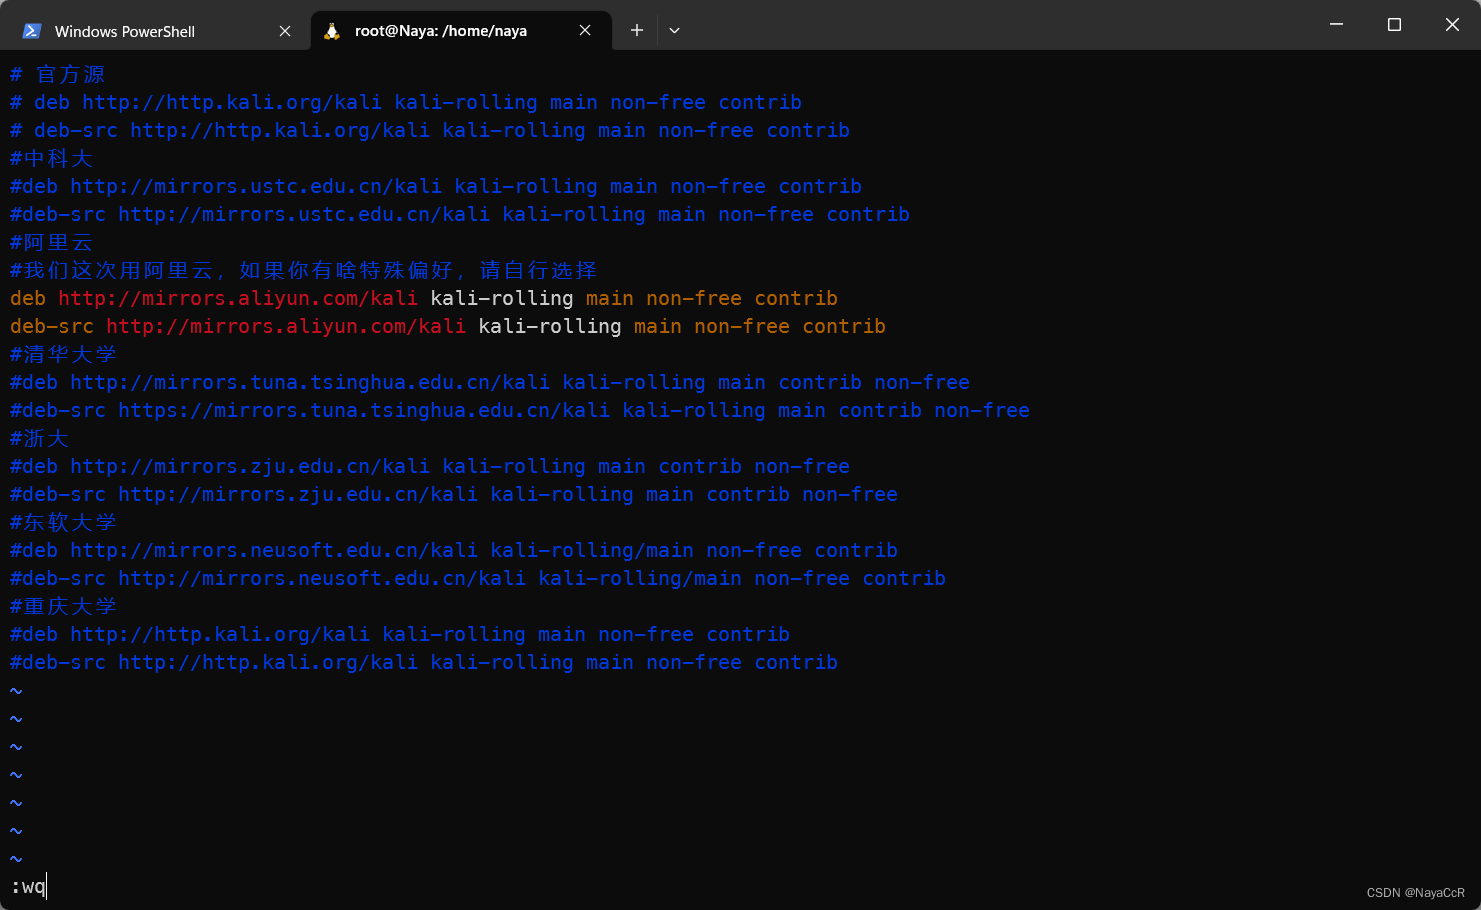This screenshot has width=1481, height=910.
Task: Click the ':wq' vim command line
Action: coord(28,886)
